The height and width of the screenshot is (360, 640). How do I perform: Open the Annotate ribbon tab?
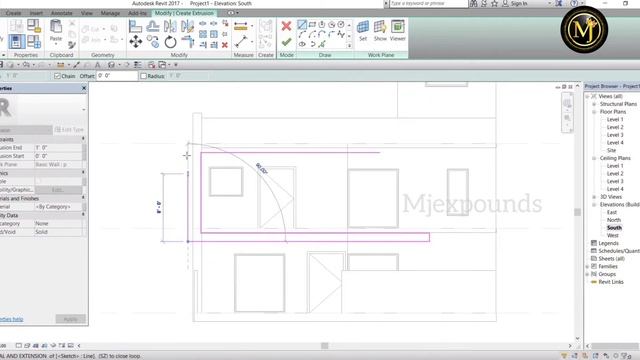tap(61, 13)
